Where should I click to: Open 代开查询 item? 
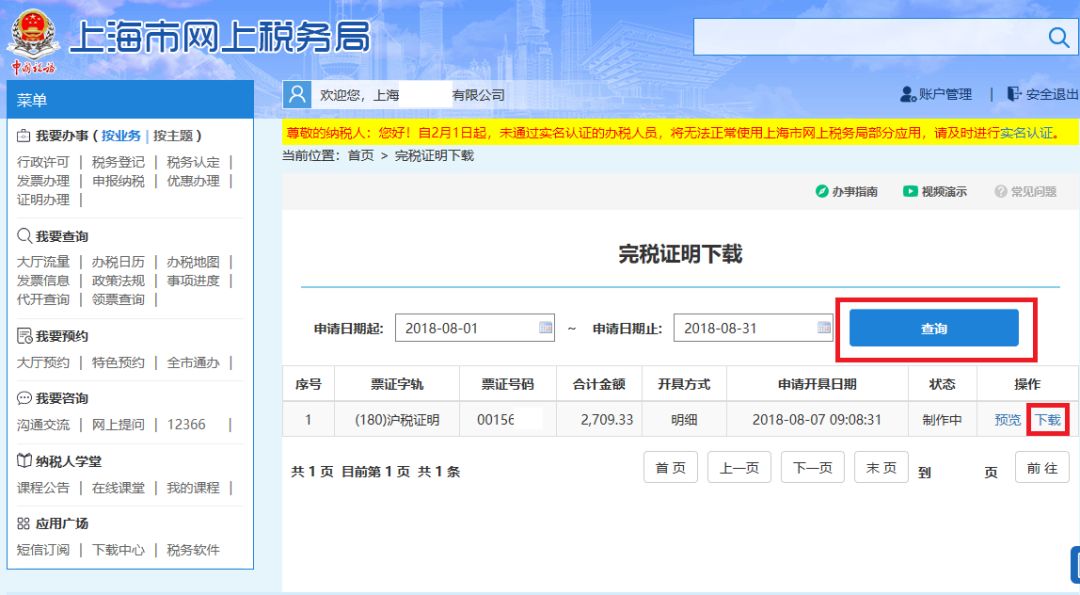[x=43, y=300]
